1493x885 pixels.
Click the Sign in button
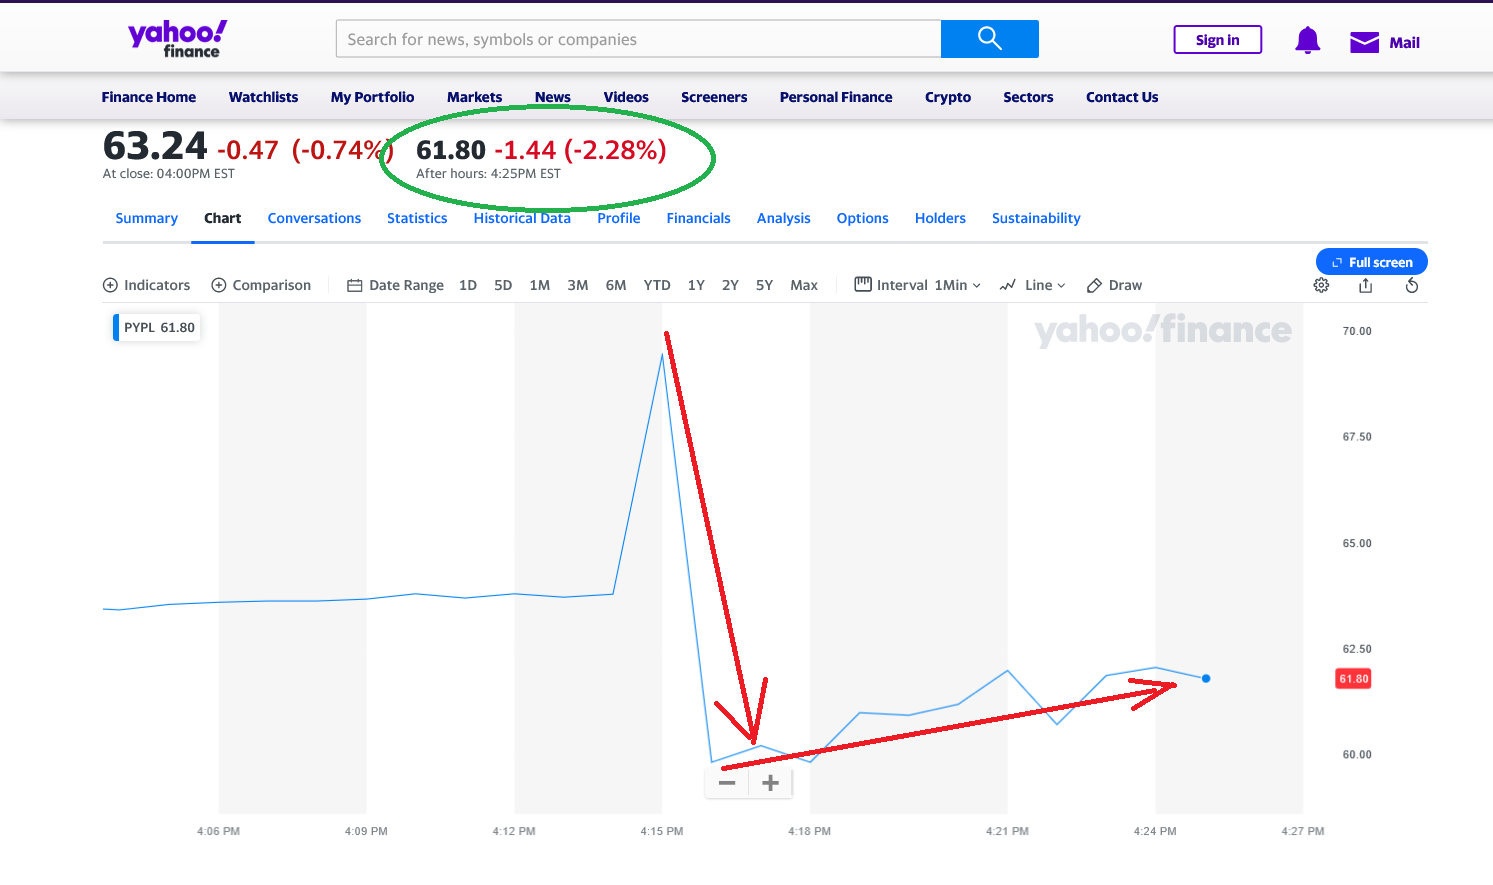click(1217, 40)
